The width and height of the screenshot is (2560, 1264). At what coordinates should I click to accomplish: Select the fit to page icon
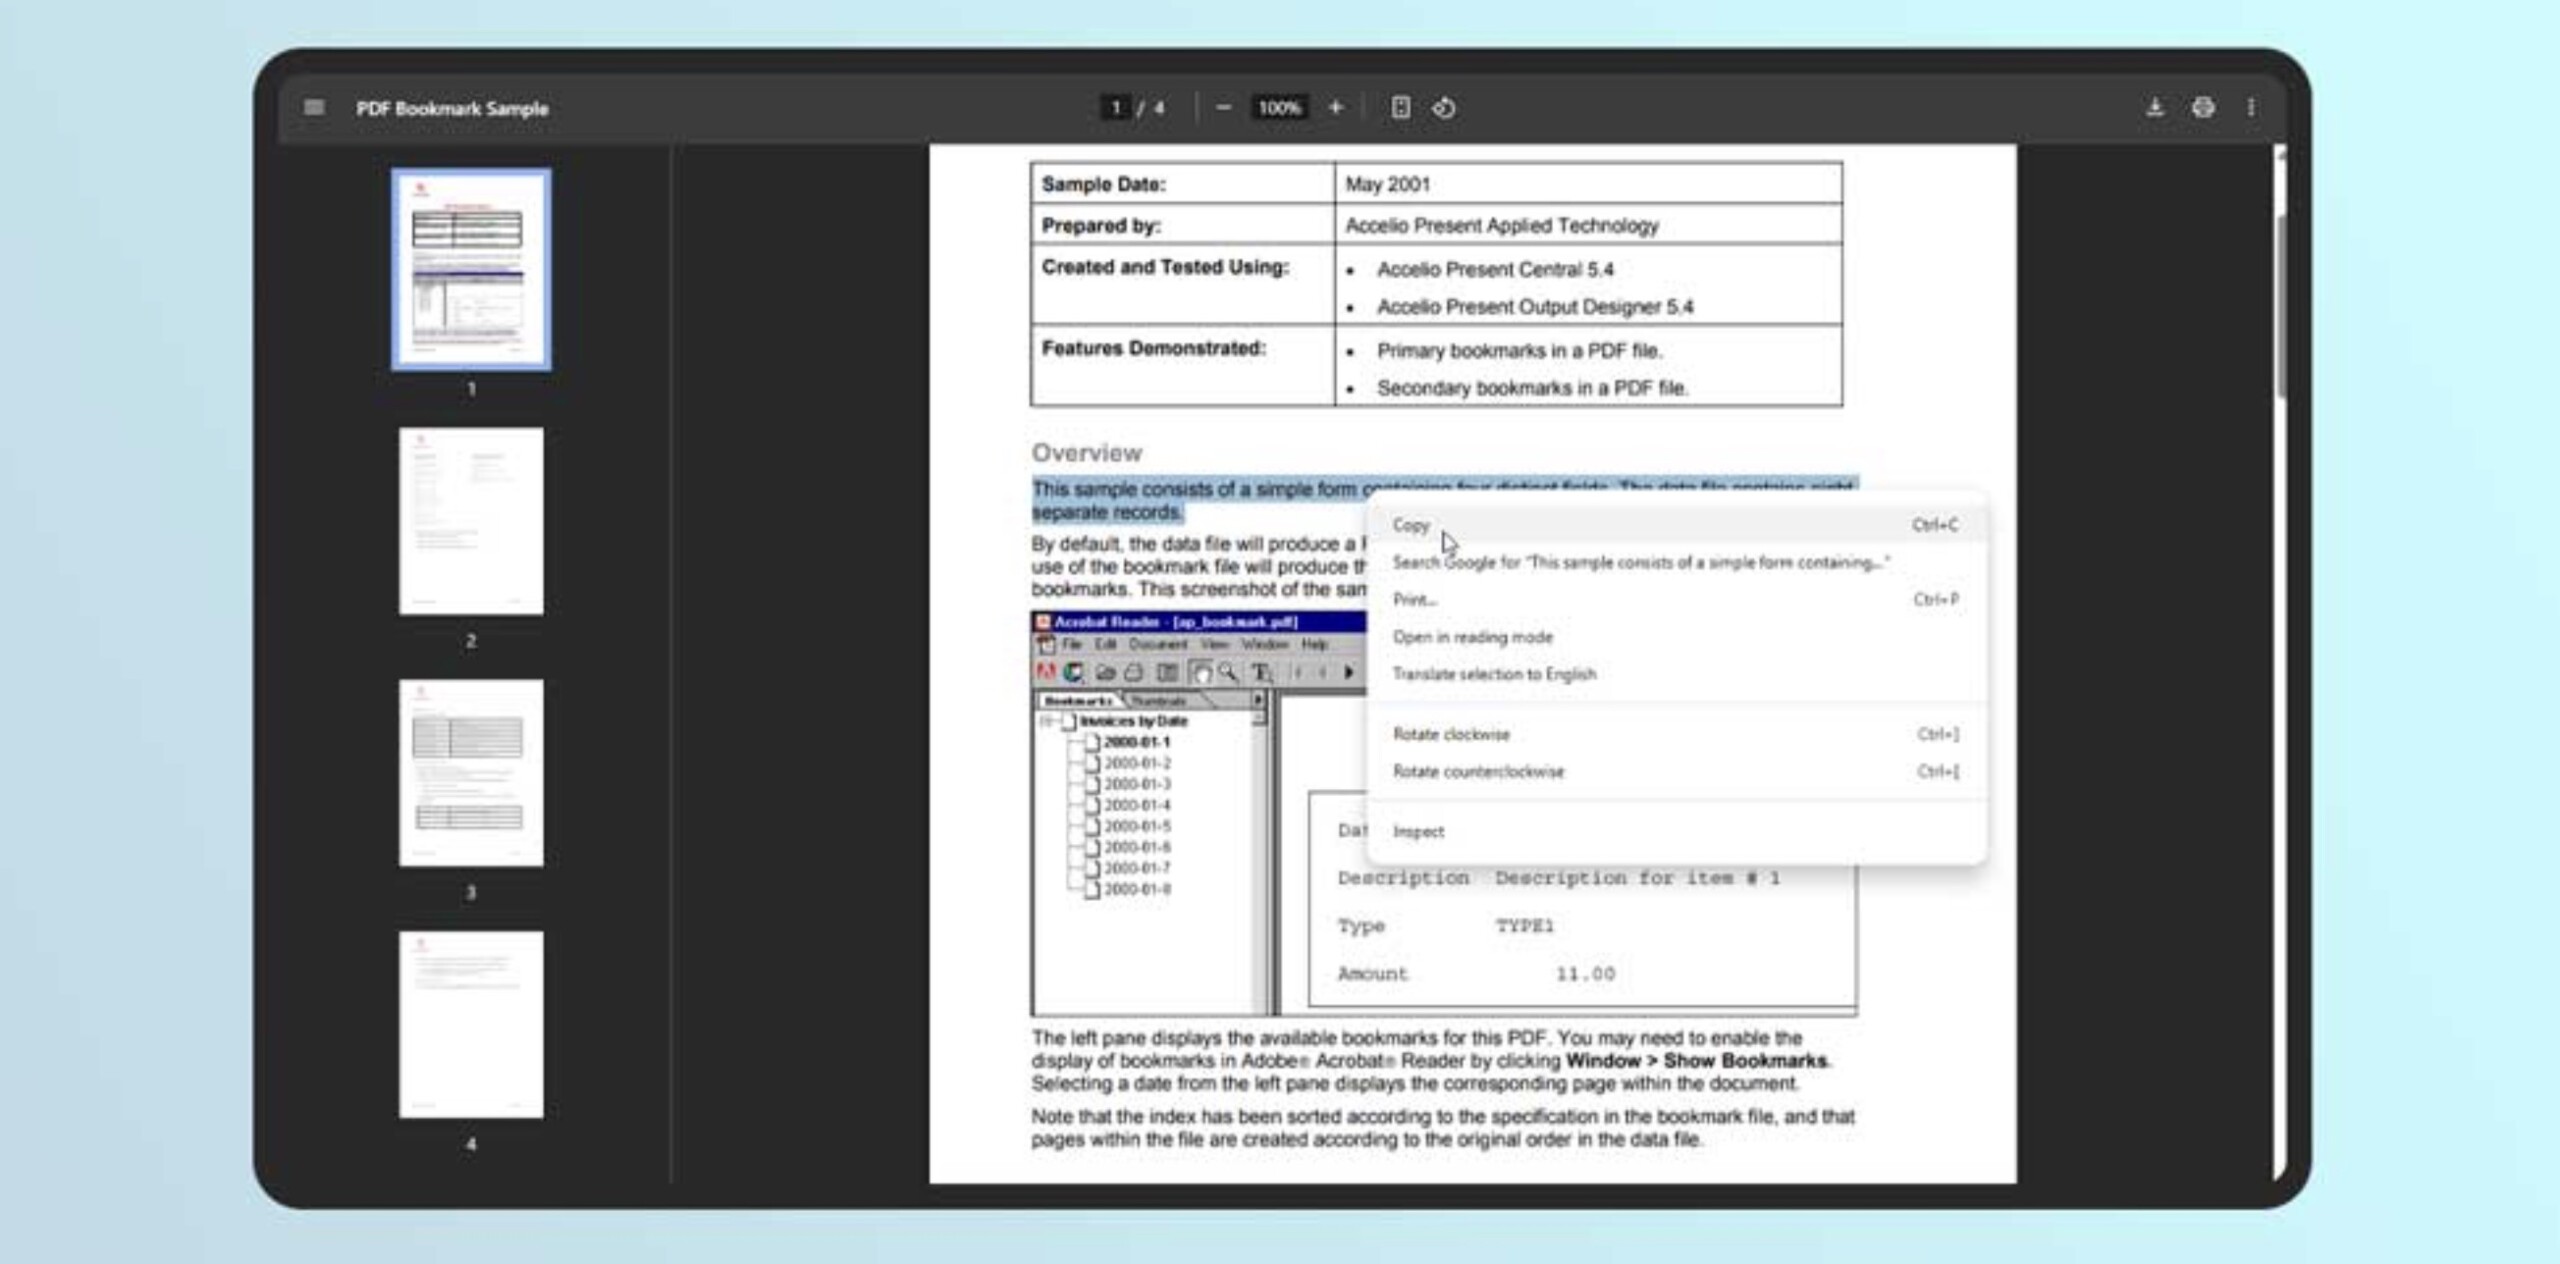click(x=1400, y=107)
